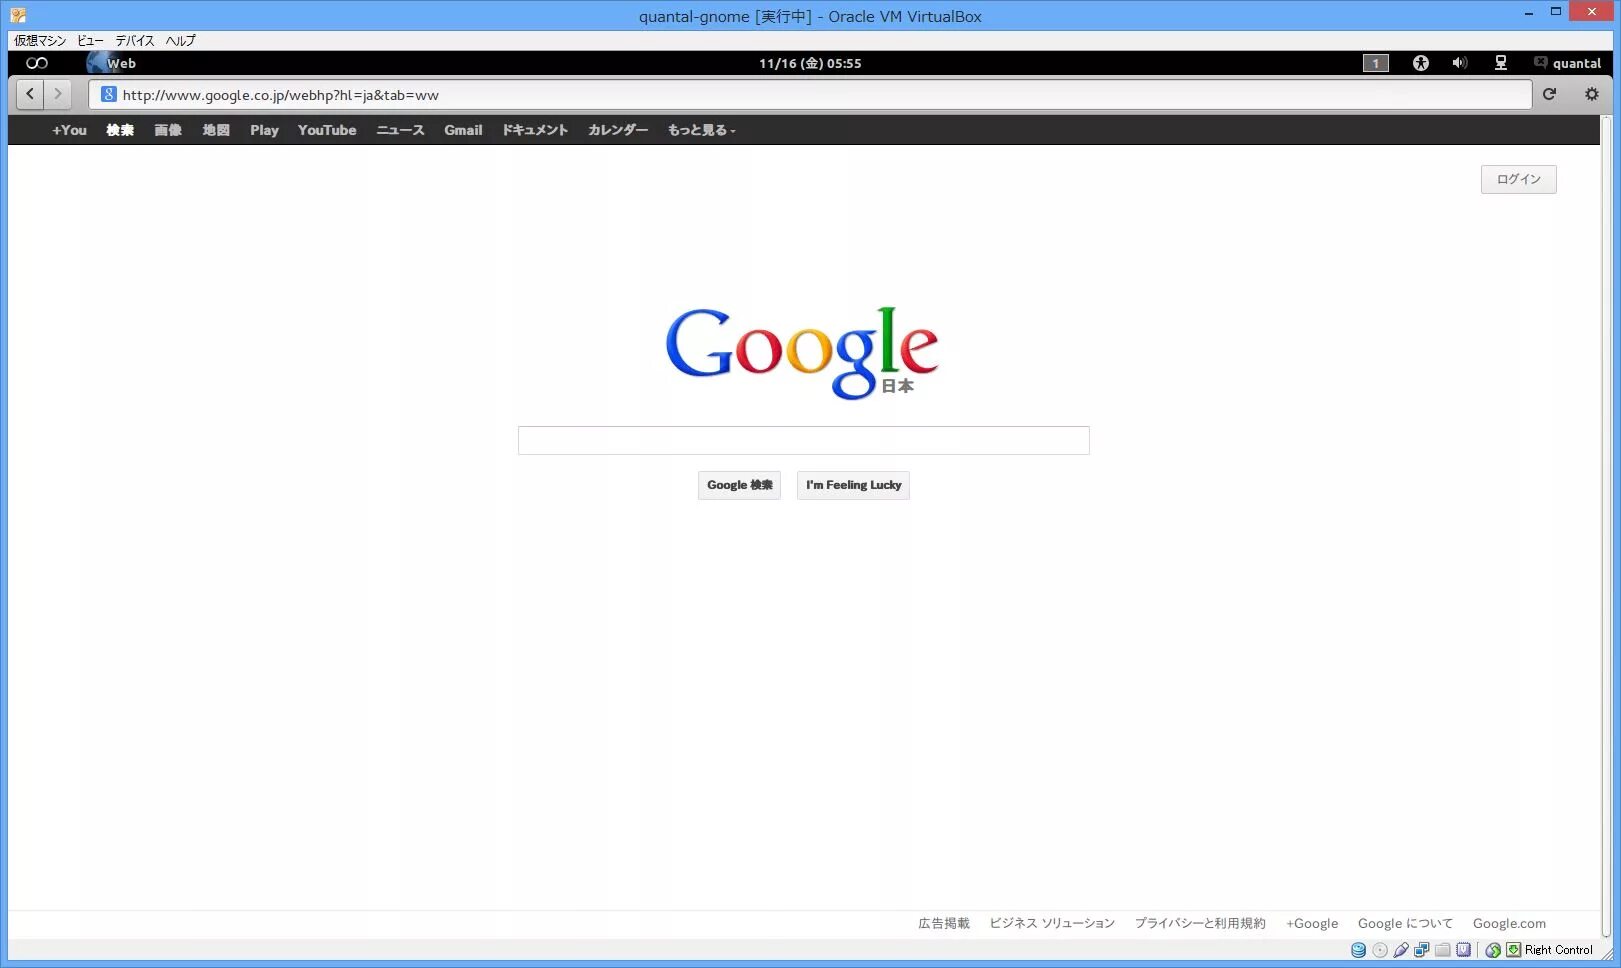
Task: Open the Play link in Google bar
Action: coord(264,130)
